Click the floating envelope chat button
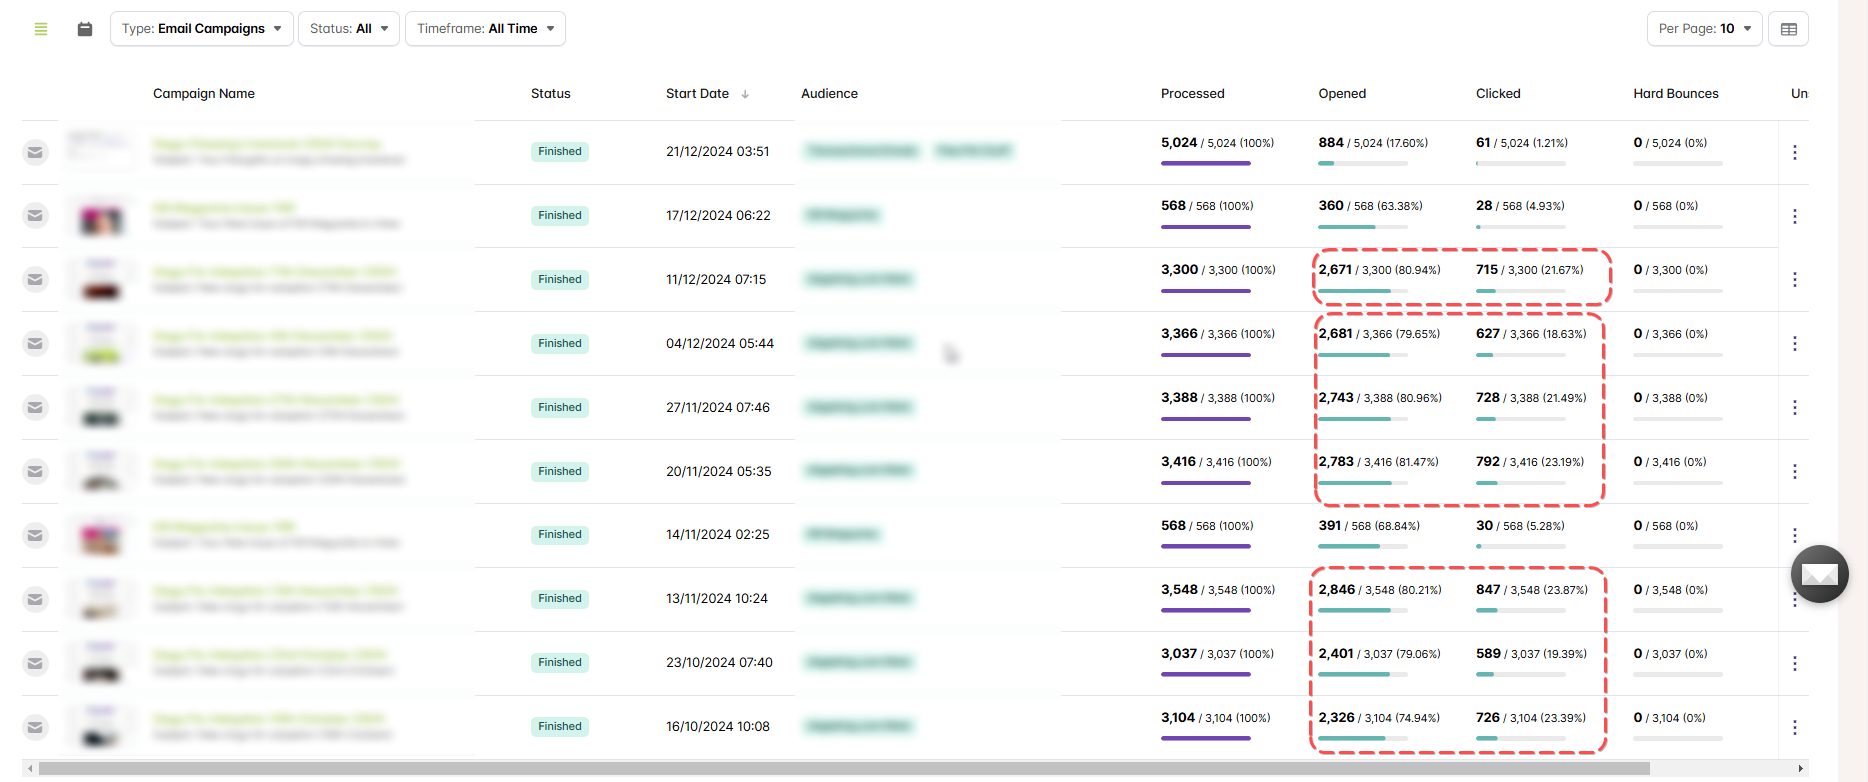 click(1820, 574)
